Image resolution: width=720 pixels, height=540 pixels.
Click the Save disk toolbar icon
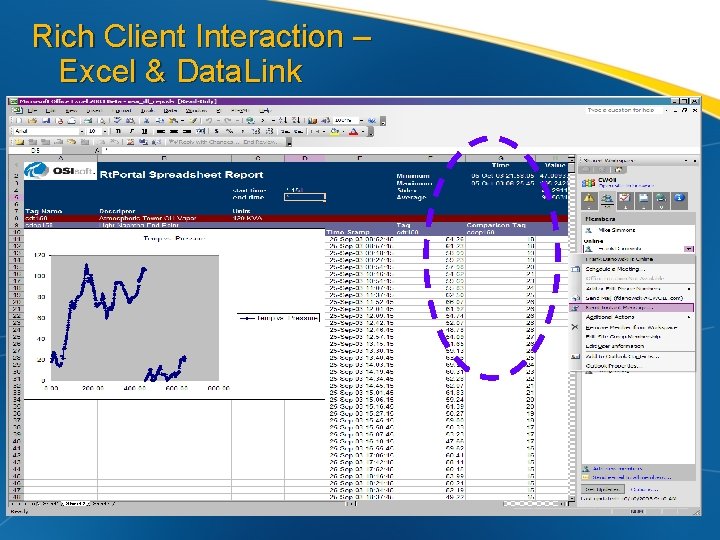[x=46, y=121]
